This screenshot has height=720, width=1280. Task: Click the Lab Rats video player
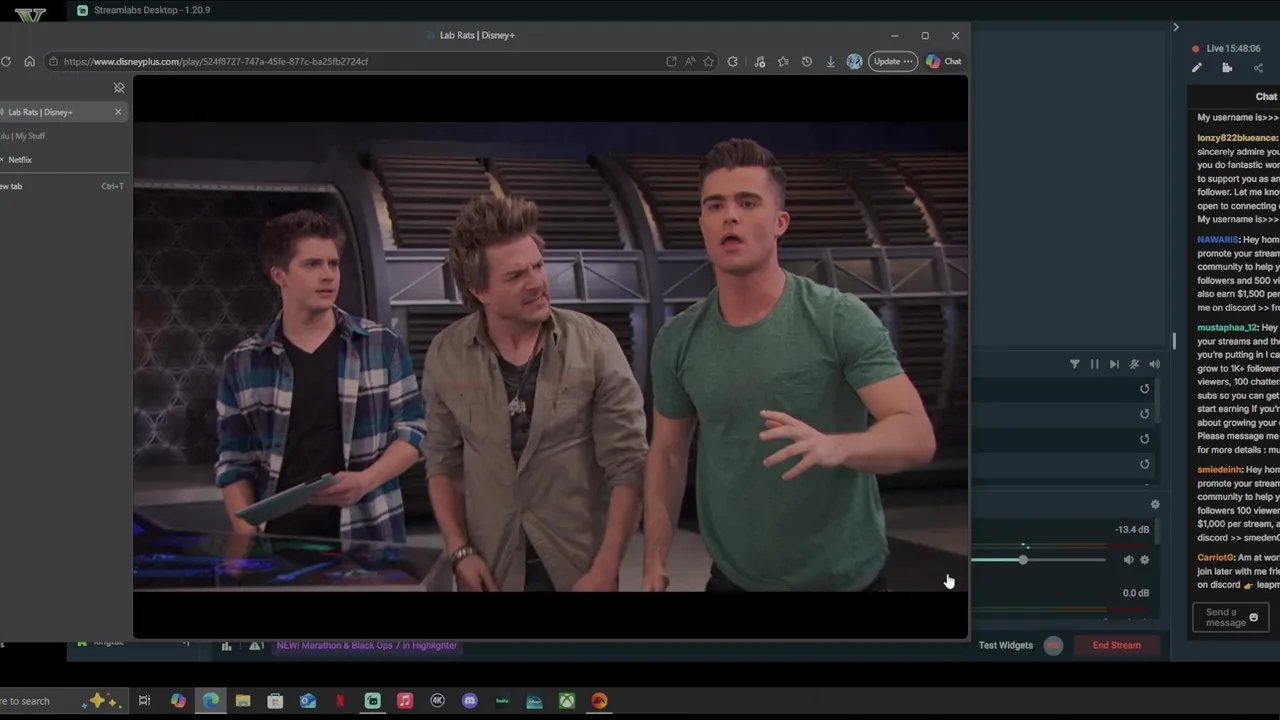[x=550, y=356]
